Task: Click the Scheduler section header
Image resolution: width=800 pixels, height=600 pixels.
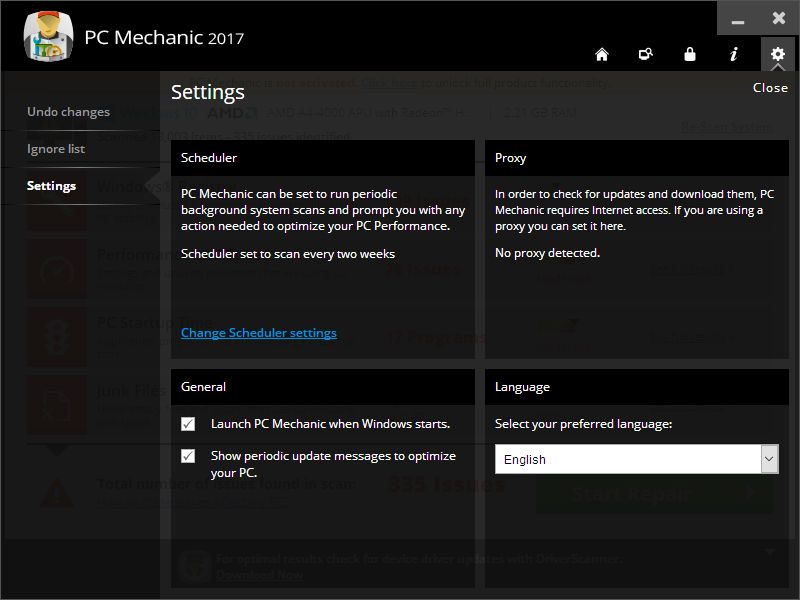Action: click(x=322, y=158)
